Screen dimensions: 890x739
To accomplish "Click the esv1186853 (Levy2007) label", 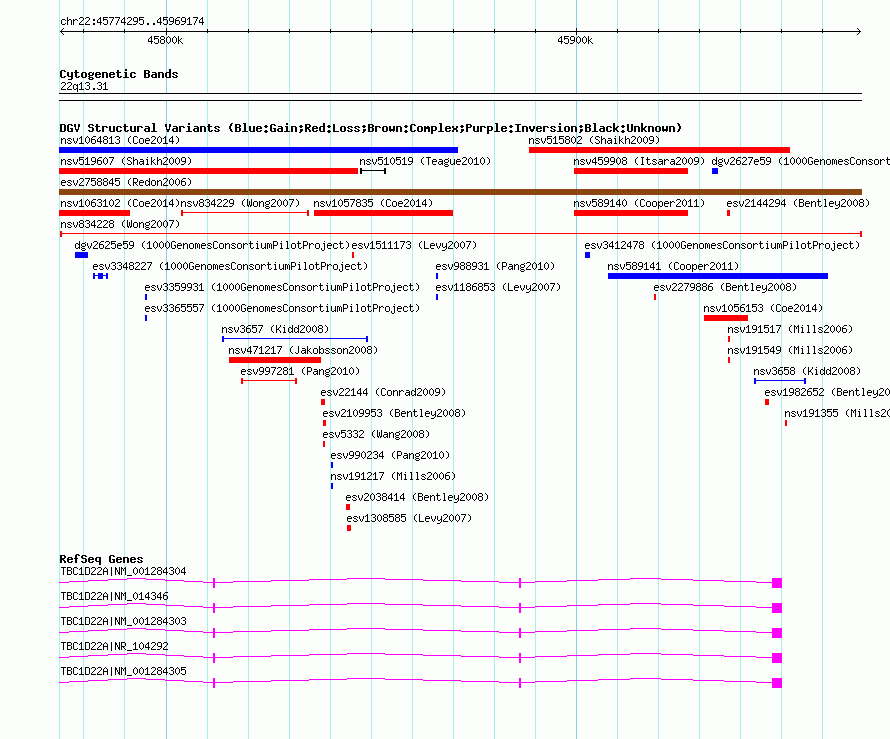I will click(x=498, y=287).
